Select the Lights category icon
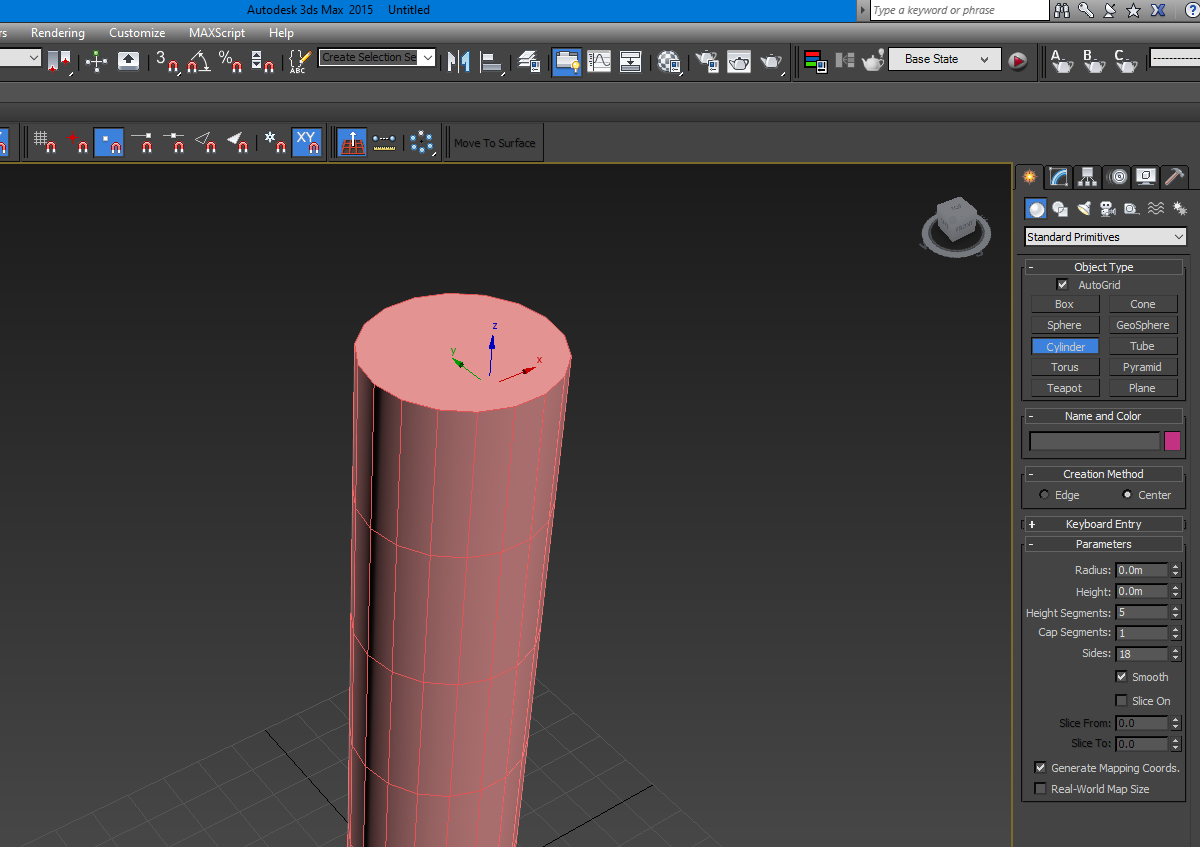This screenshot has height=847, width=1200. [1084, 208]
